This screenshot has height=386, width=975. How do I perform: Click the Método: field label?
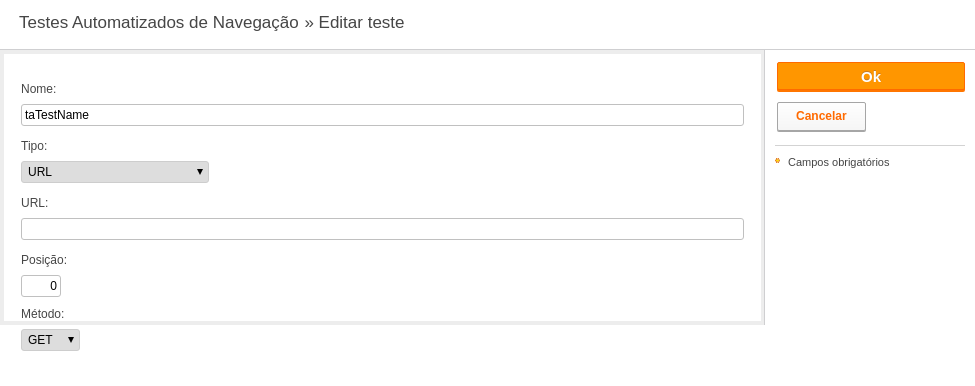tap(42, 314)
